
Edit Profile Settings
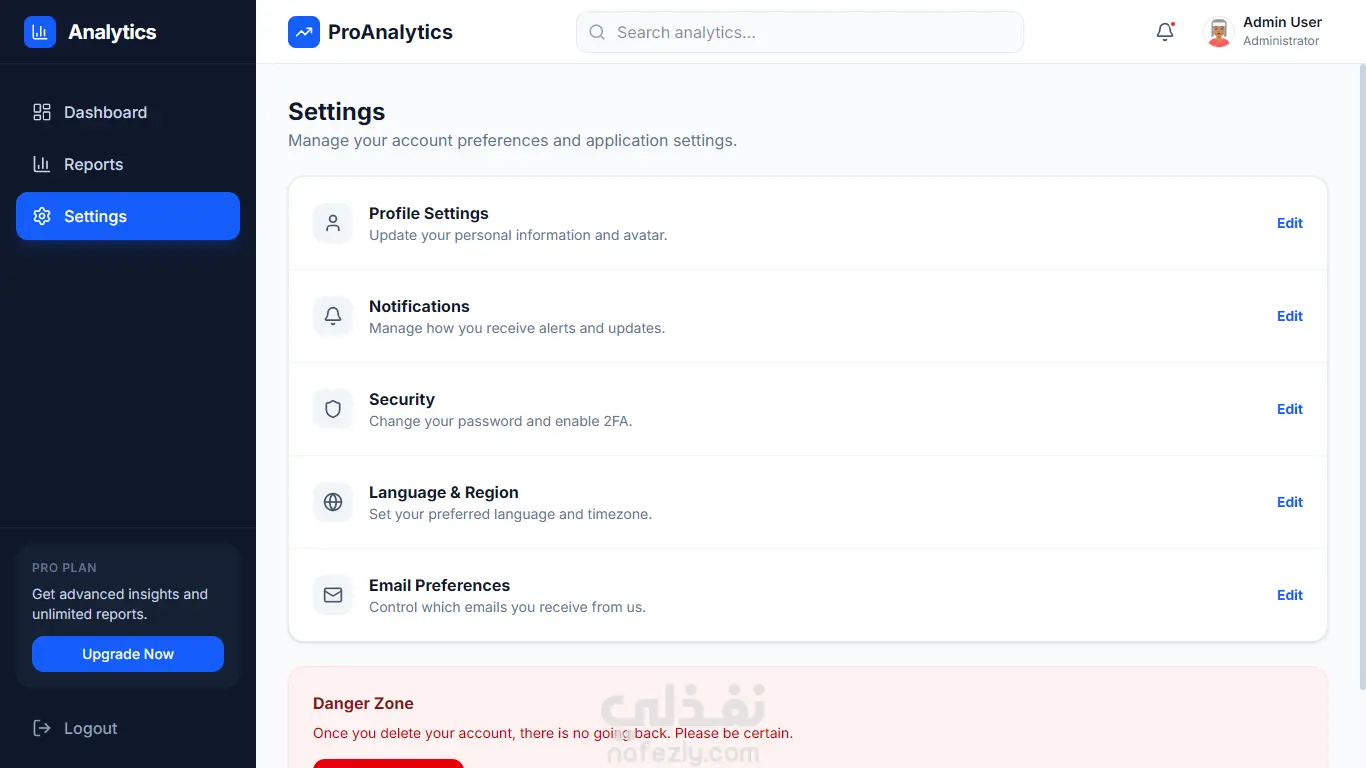tap(1289, 223)
